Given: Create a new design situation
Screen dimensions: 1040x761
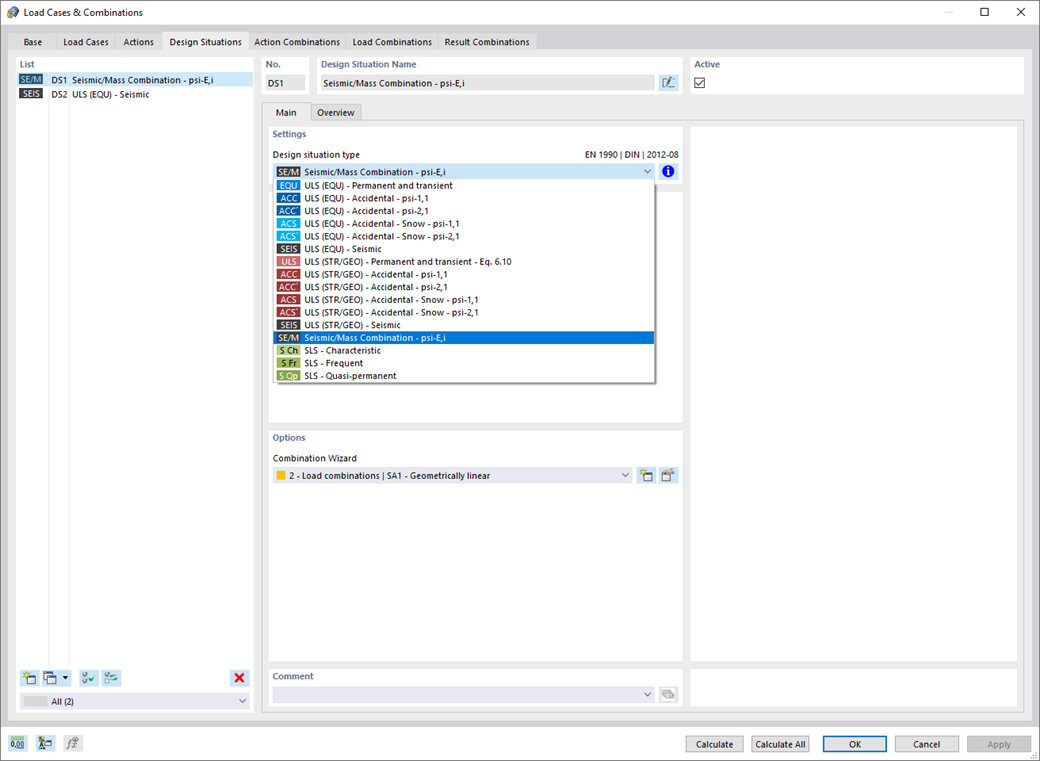Looking at the screenshot, I should point(29,677).
